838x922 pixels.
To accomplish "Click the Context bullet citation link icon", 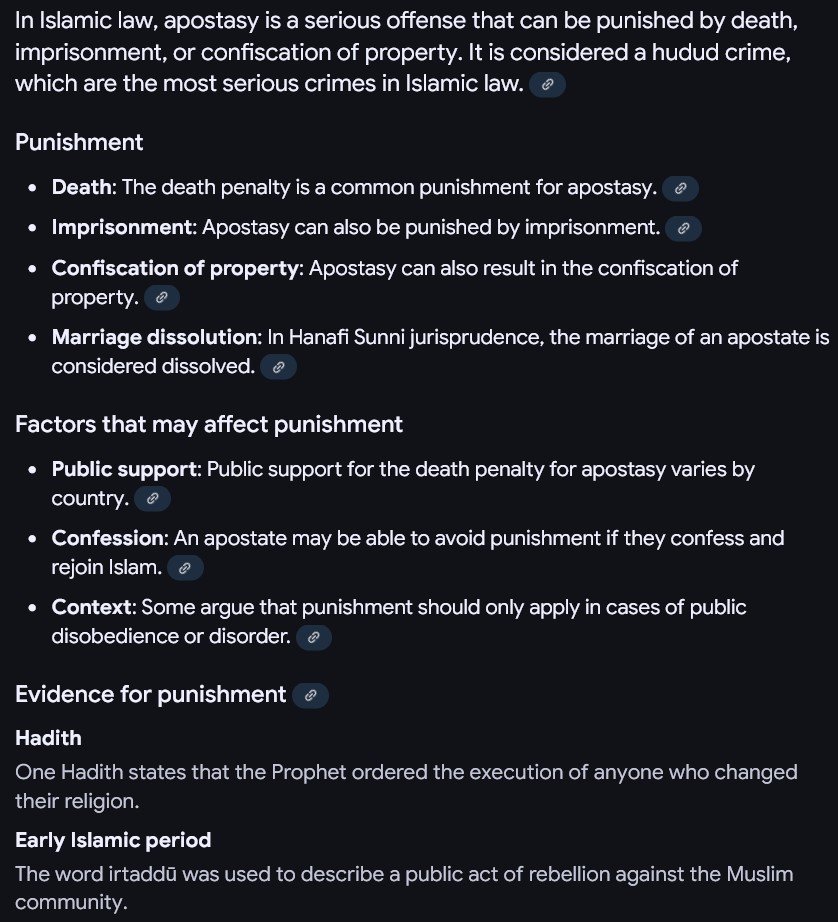I will pos(313,636).
